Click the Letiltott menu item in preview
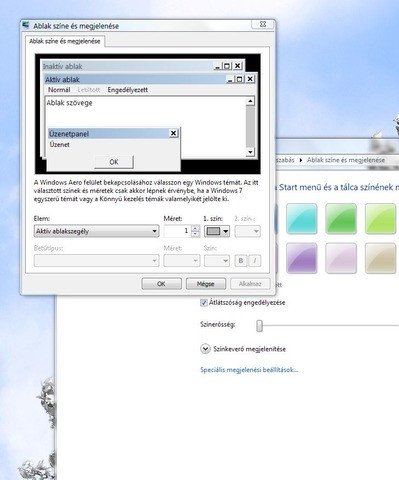The width and height of the screenshot is (399, 480). 89,90
